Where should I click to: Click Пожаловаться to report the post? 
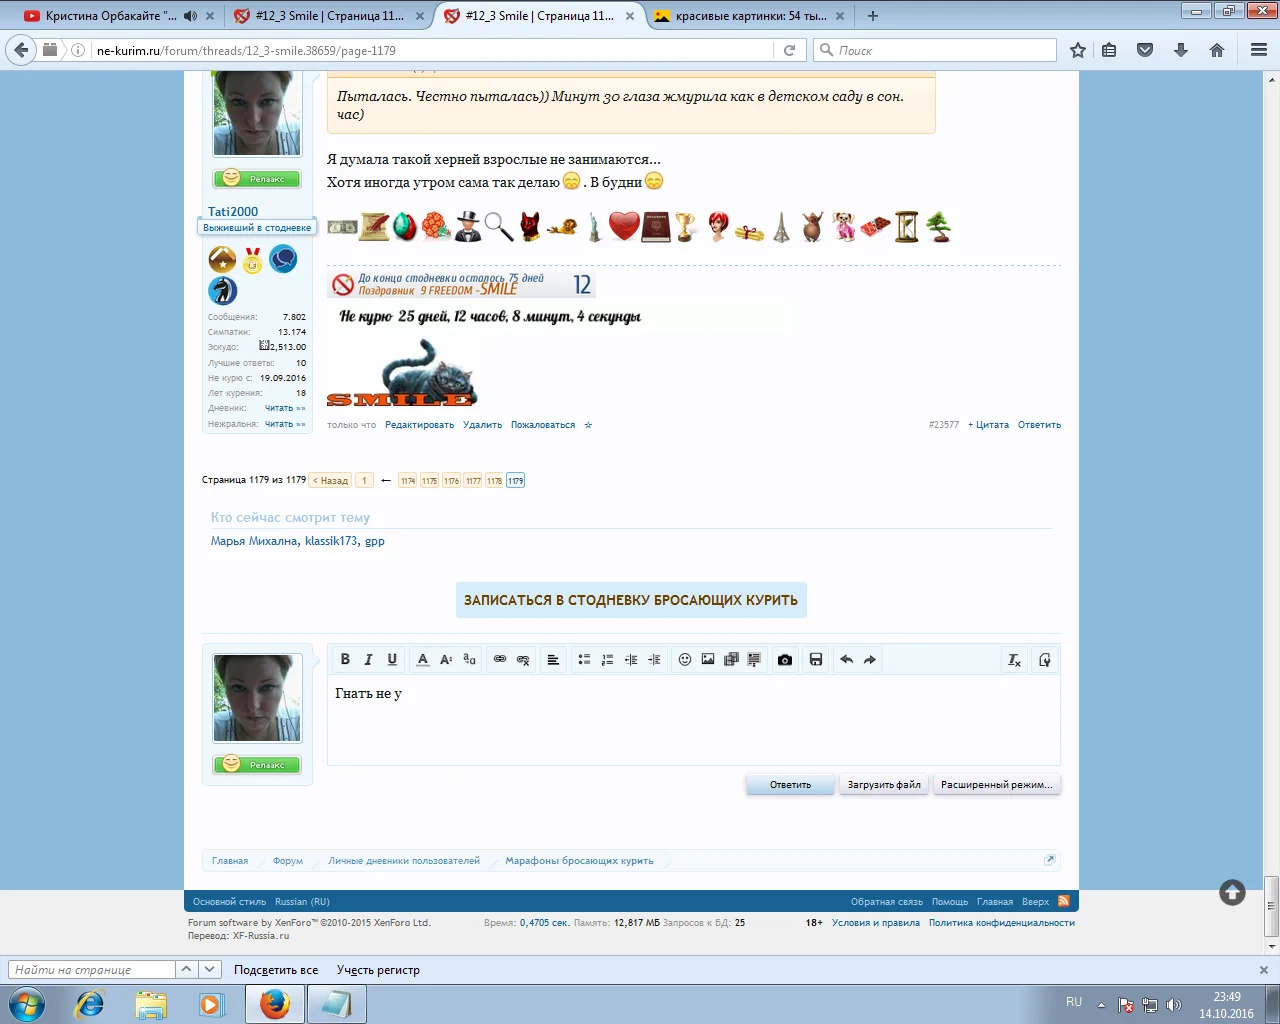tap(543, 425)
